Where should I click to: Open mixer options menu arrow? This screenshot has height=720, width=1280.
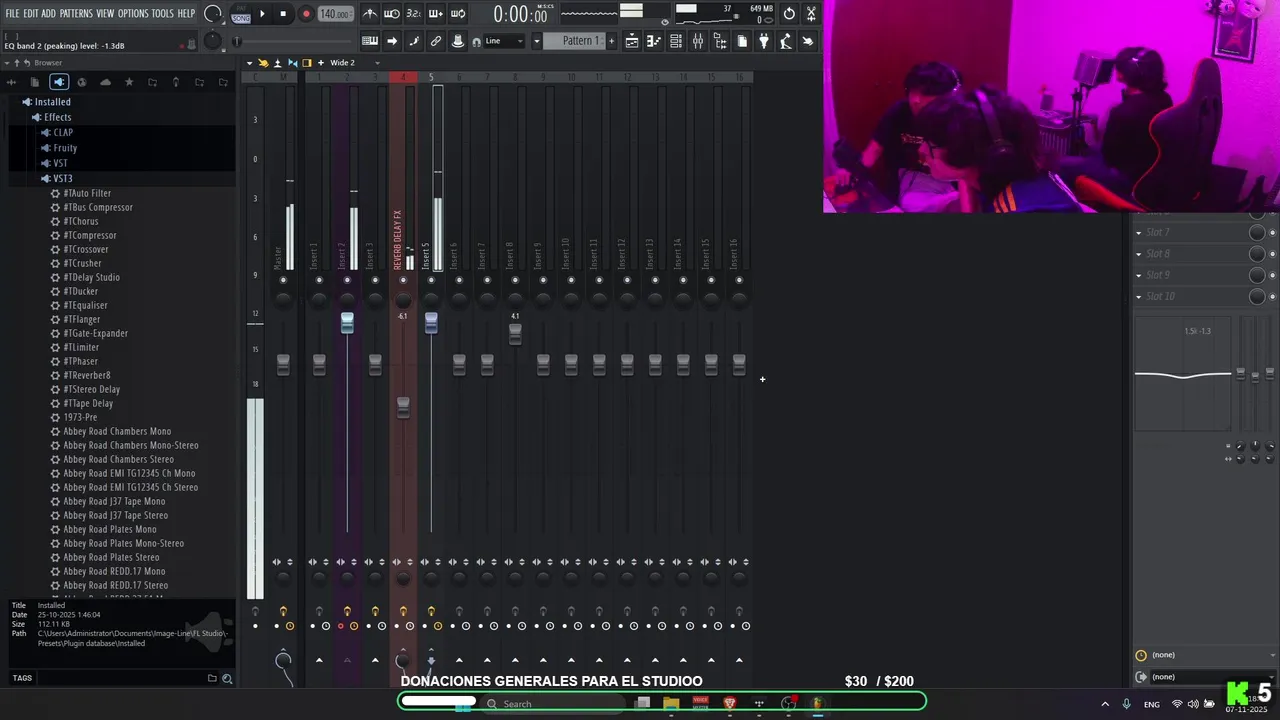(250, 63)
